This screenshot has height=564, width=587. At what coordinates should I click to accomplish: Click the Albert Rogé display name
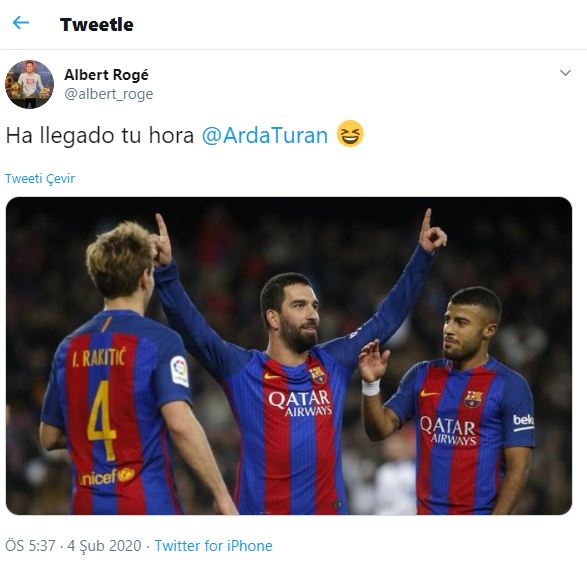[106, 75]
